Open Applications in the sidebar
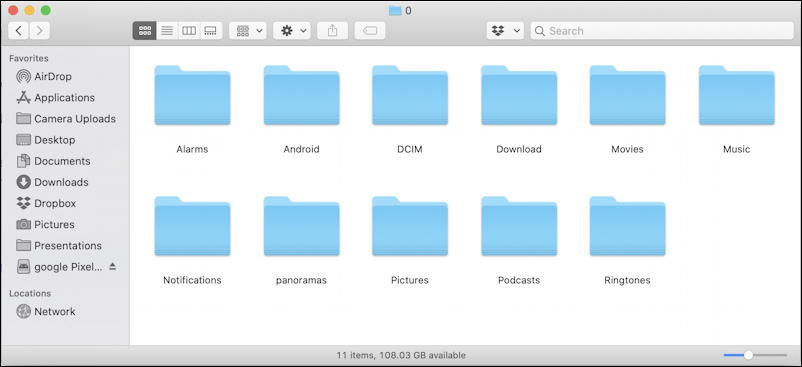802x367 pixels. coord(55,98)
